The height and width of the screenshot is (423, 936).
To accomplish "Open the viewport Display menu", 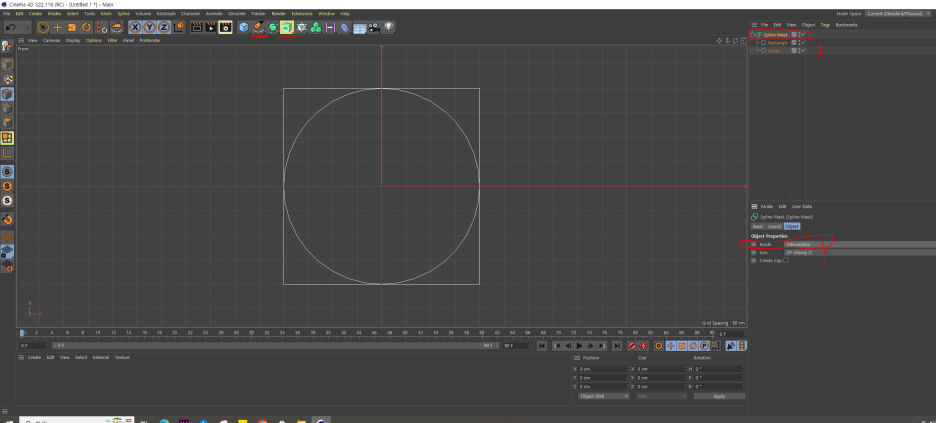I will [73, 40].
